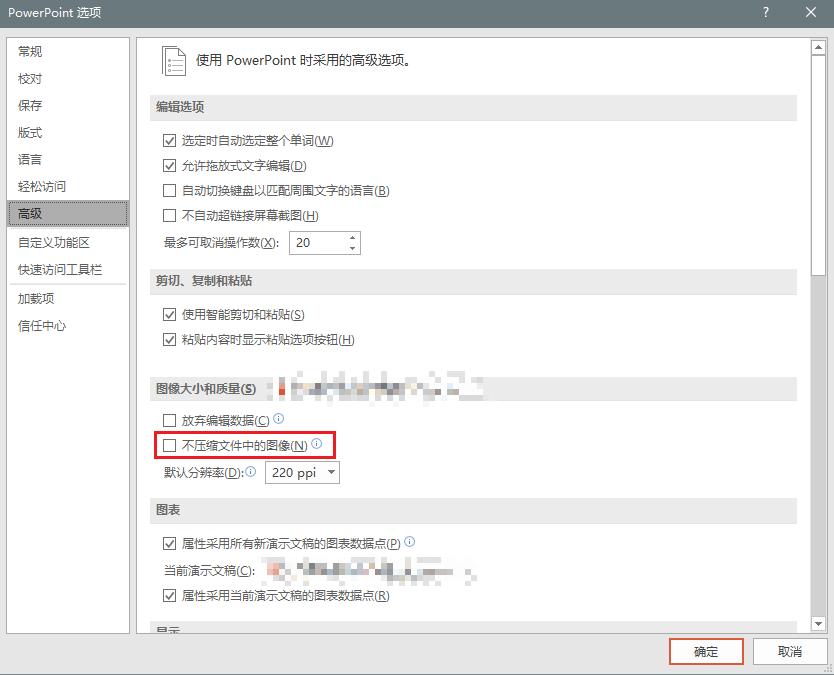The image size is (834, 675).
Task: Open the 默认分辨率 resolution dropdown
Action: pyautogui.click(x=331, y=471)
